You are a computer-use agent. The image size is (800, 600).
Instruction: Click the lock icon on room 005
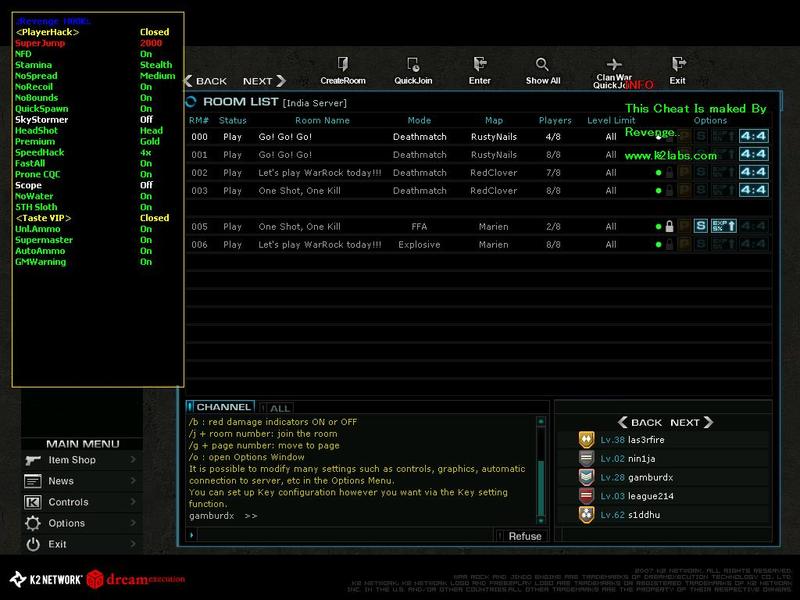670,227
